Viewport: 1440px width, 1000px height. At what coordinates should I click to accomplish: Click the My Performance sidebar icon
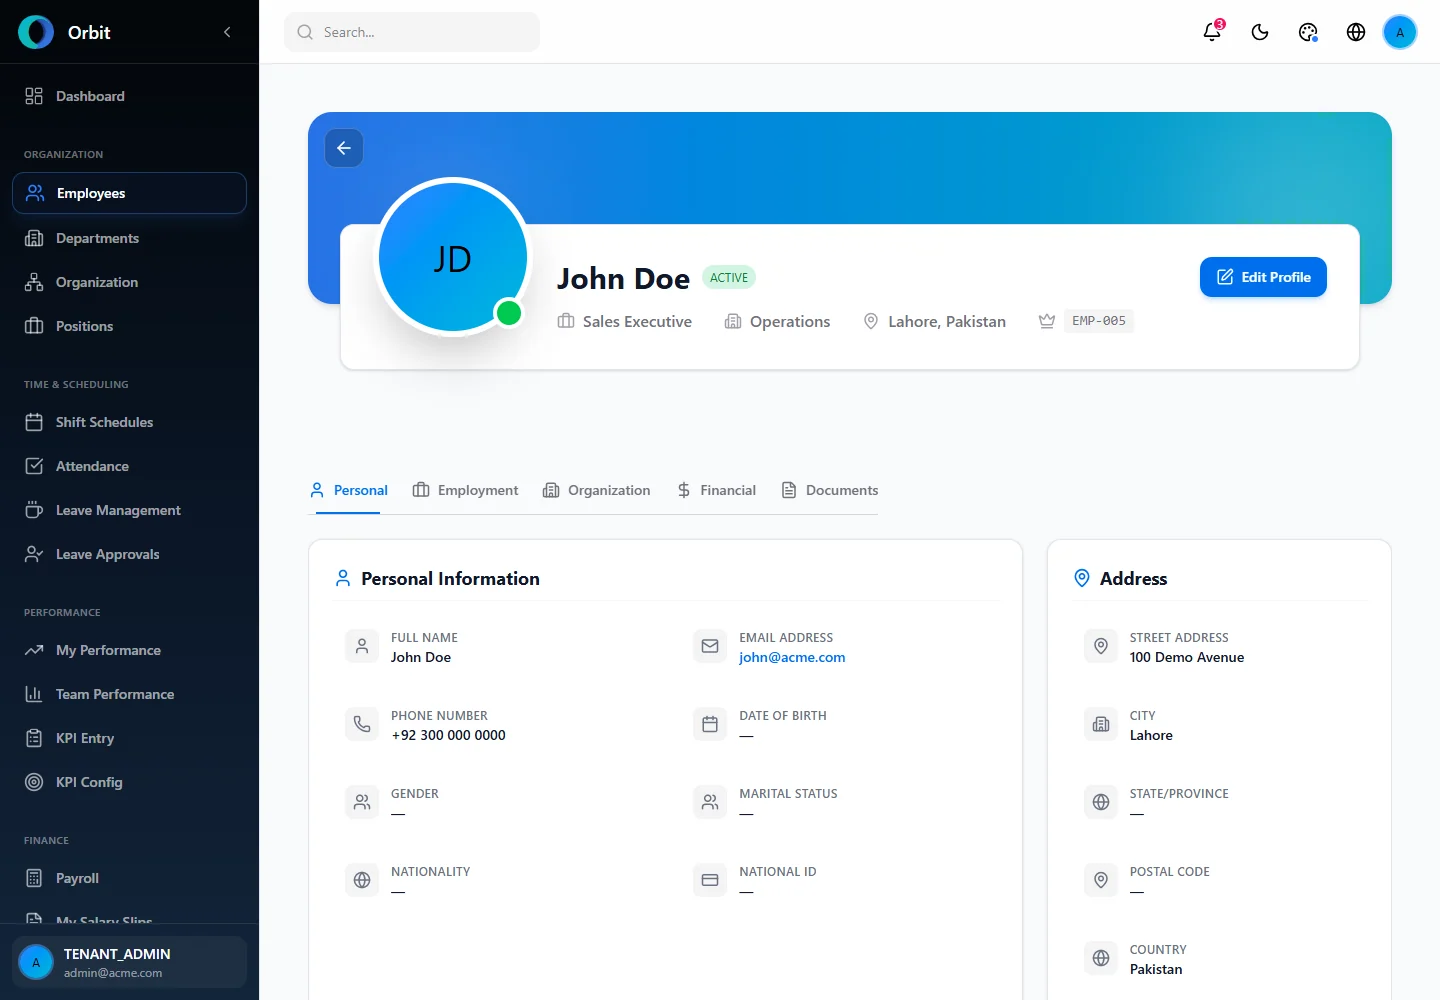coord(34,650)
